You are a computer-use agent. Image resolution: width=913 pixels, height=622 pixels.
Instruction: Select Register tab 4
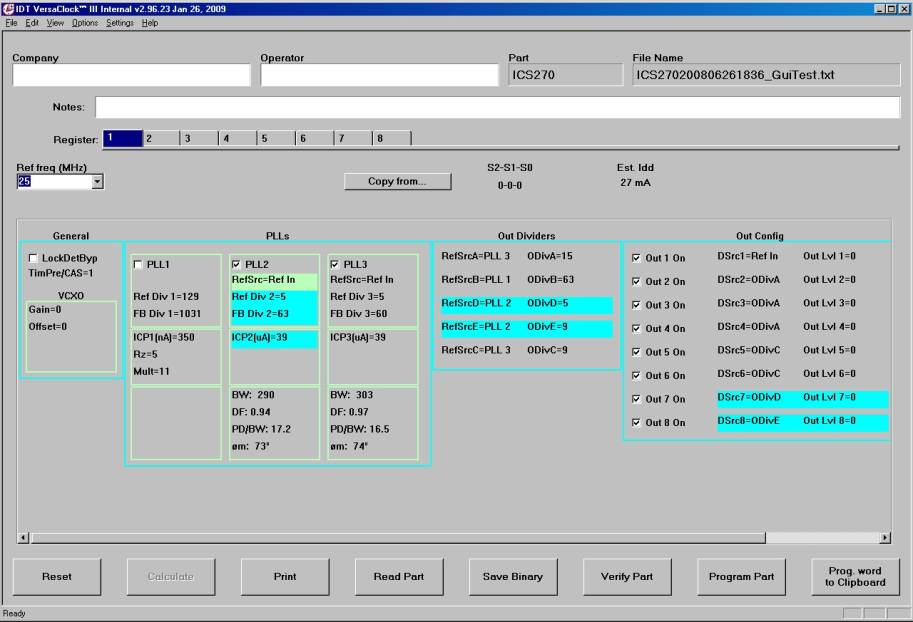[238, 139]
